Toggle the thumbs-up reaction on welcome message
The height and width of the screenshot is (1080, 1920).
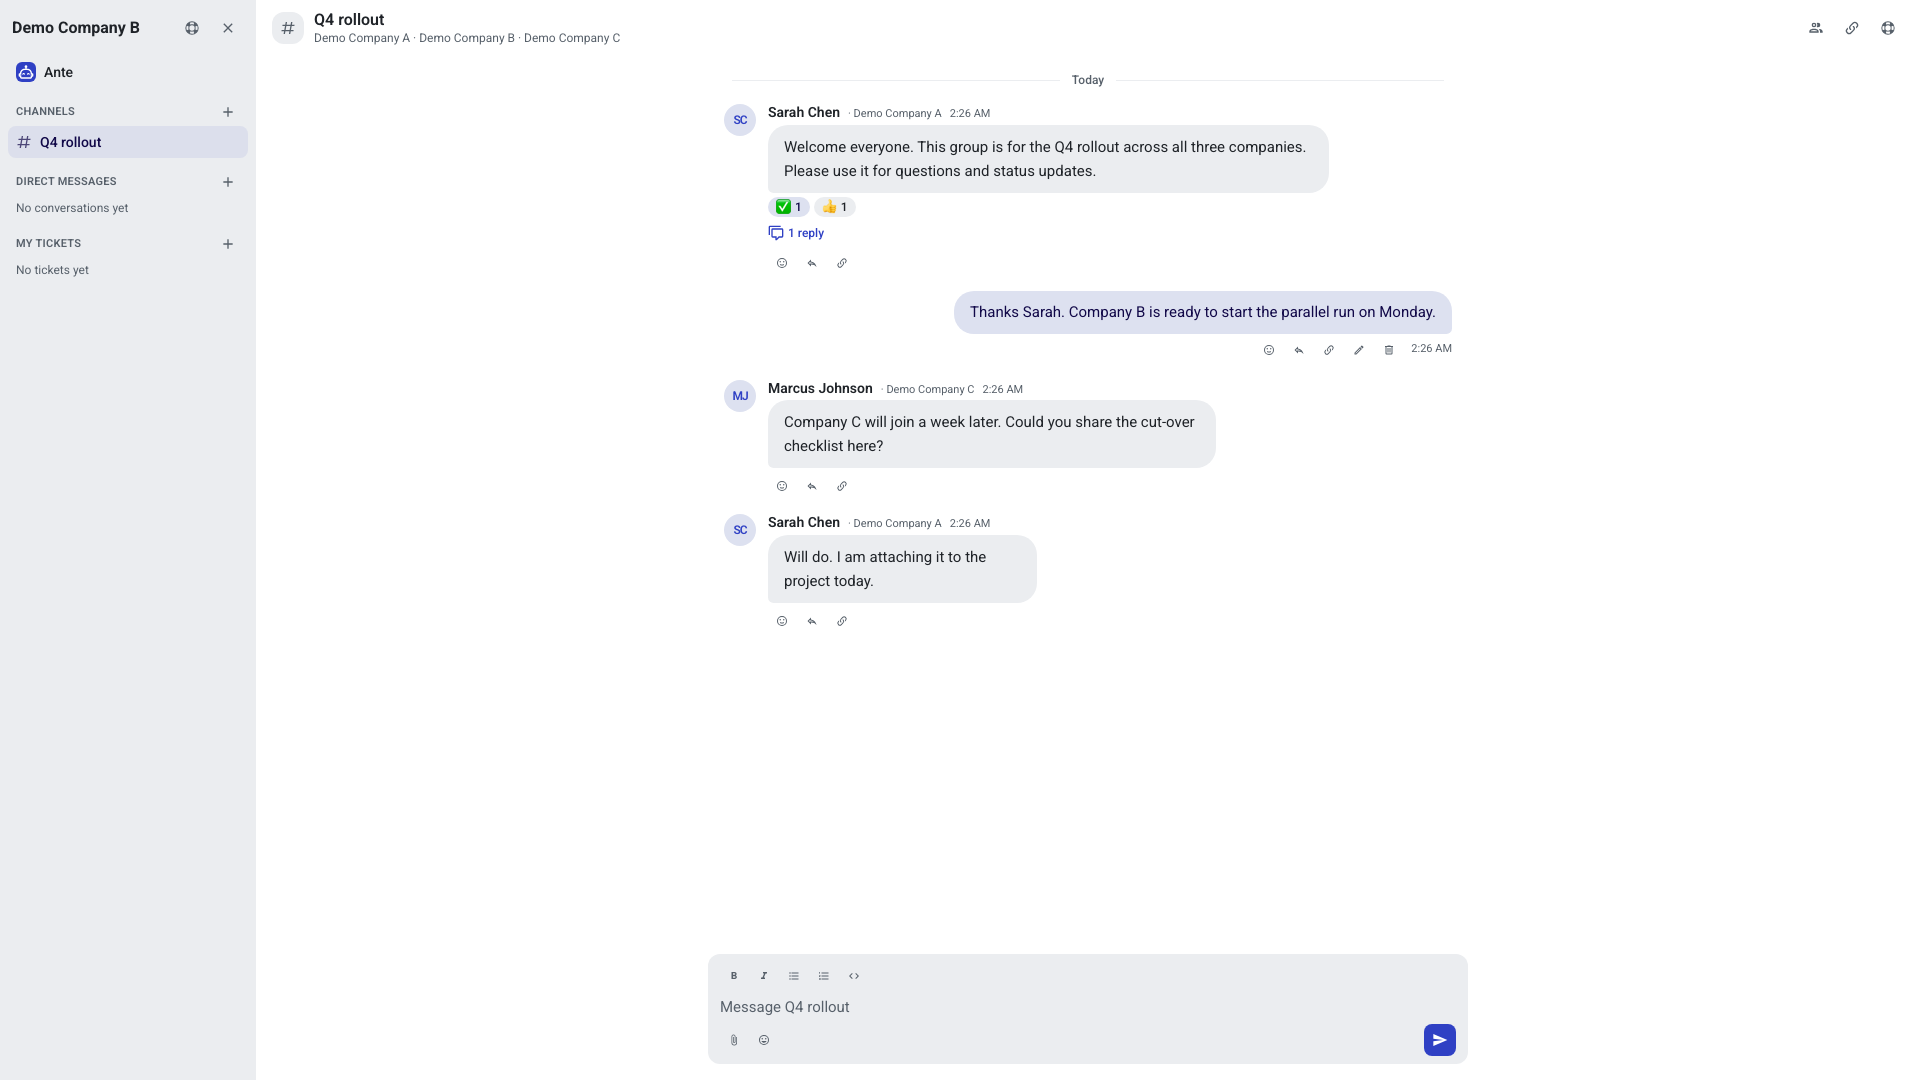pos(835,207)
